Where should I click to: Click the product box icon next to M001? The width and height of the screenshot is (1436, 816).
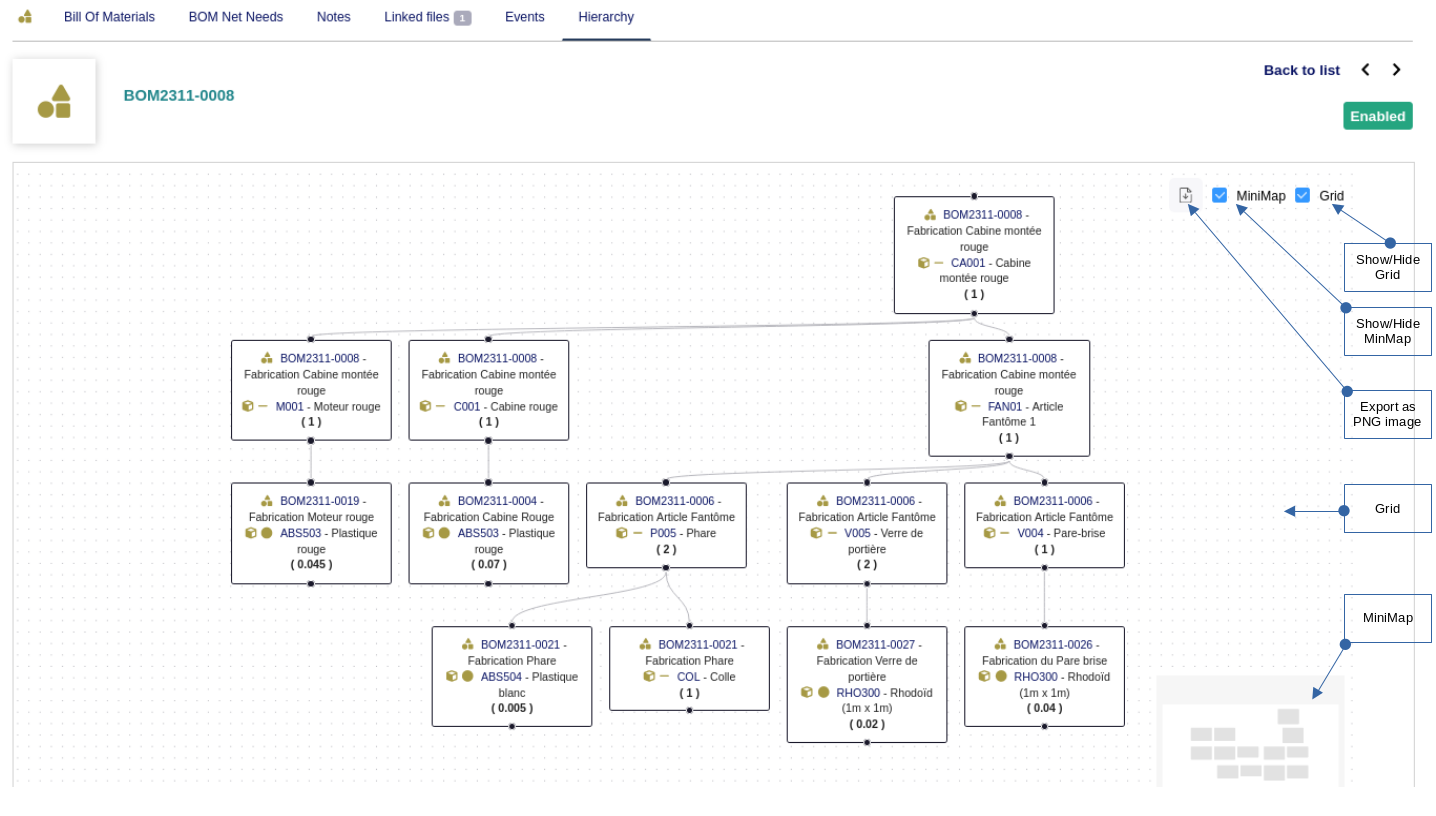pyautogui.click(x=248, y=406)
